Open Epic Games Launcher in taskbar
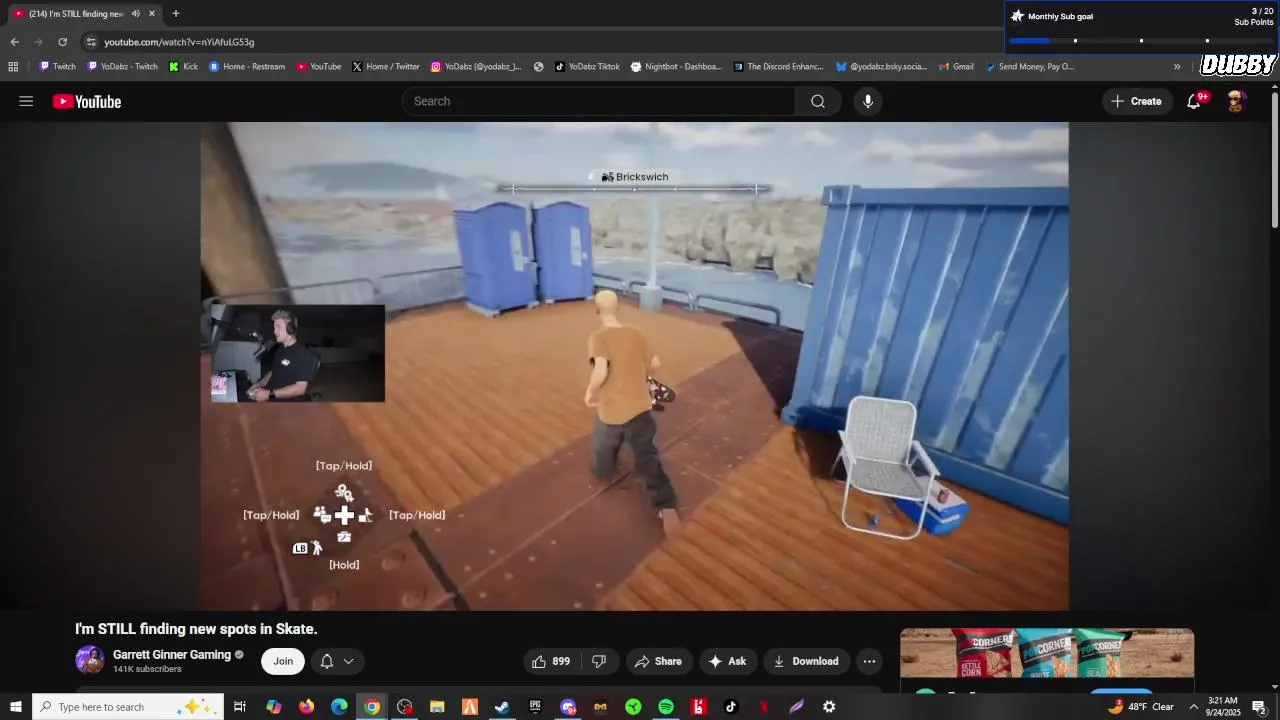 click(x=535, y=707)
